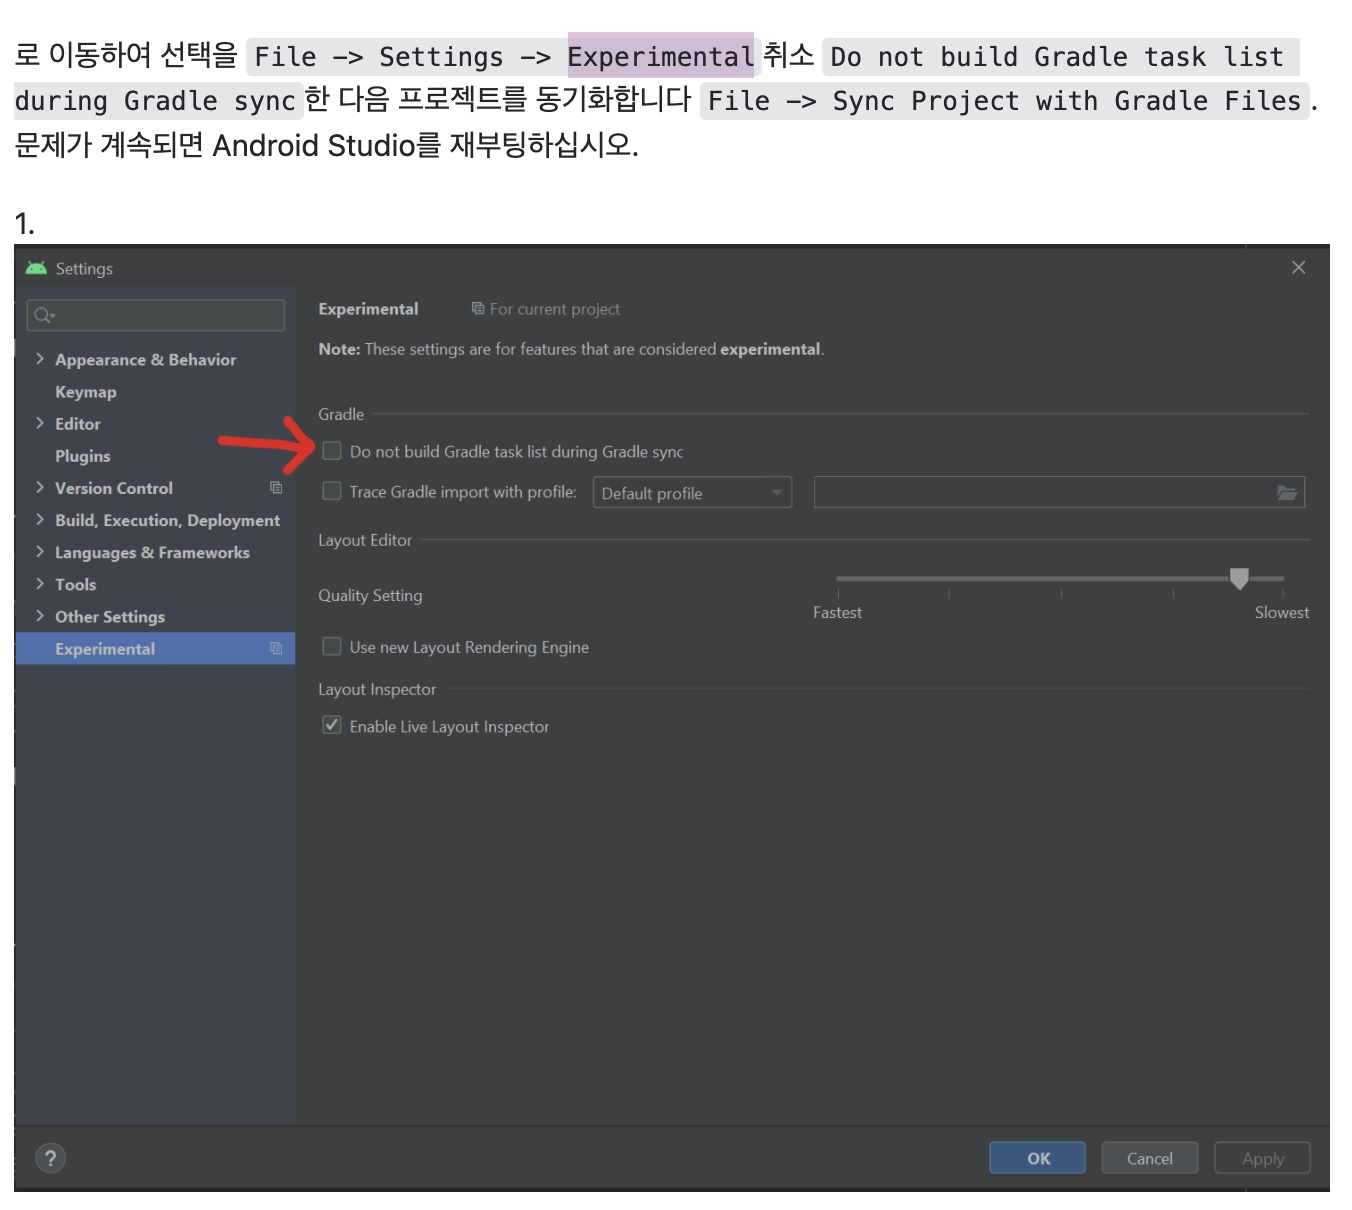Click into the Settings search field
Viewport: 1352px width, 1210px height.
(x=156, y=315)
